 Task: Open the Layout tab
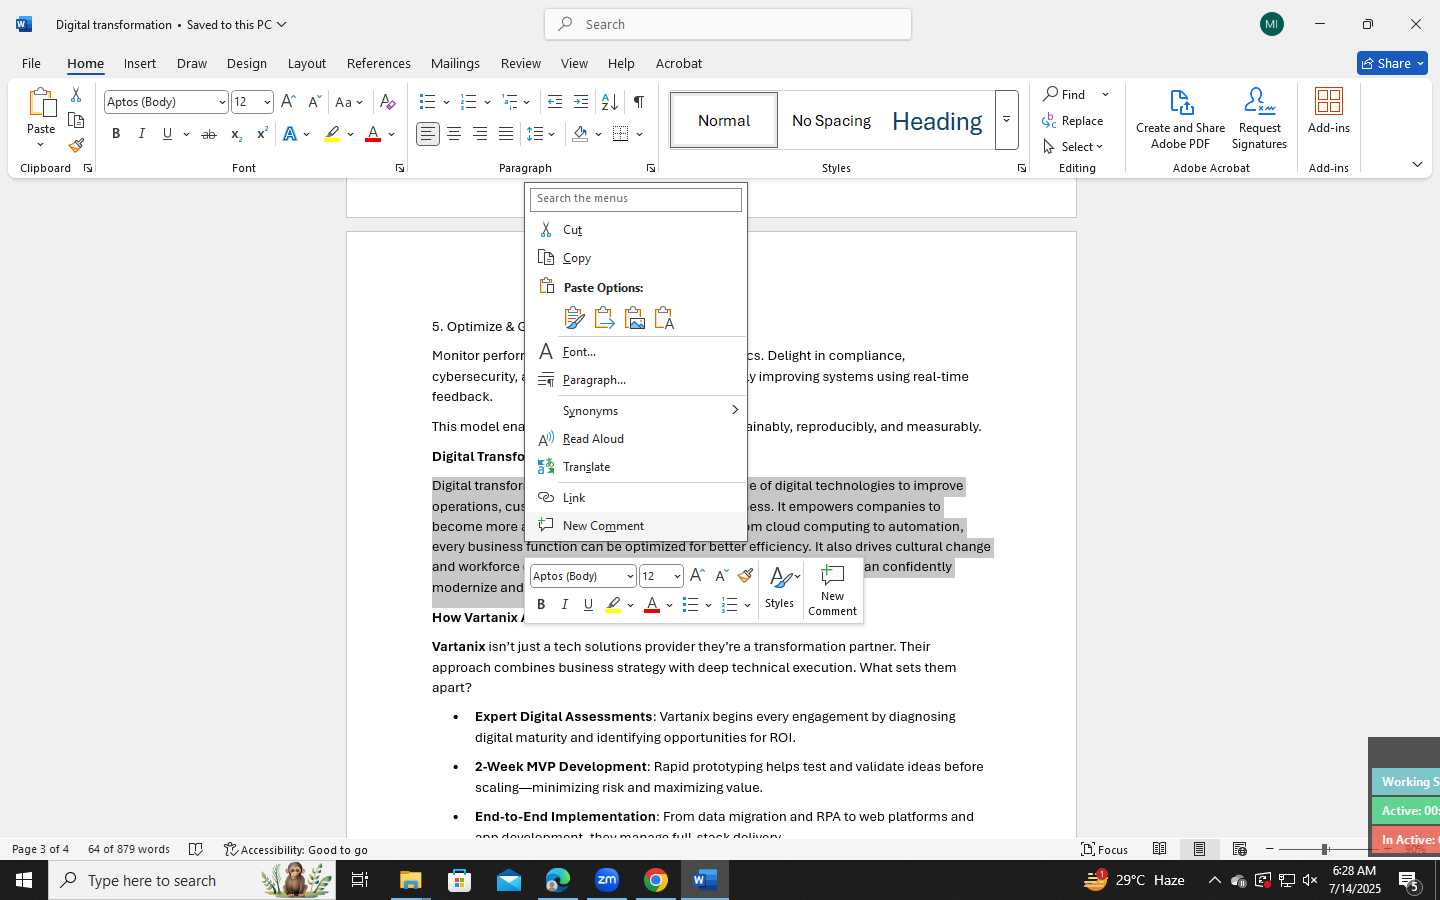tap(307, 63)
